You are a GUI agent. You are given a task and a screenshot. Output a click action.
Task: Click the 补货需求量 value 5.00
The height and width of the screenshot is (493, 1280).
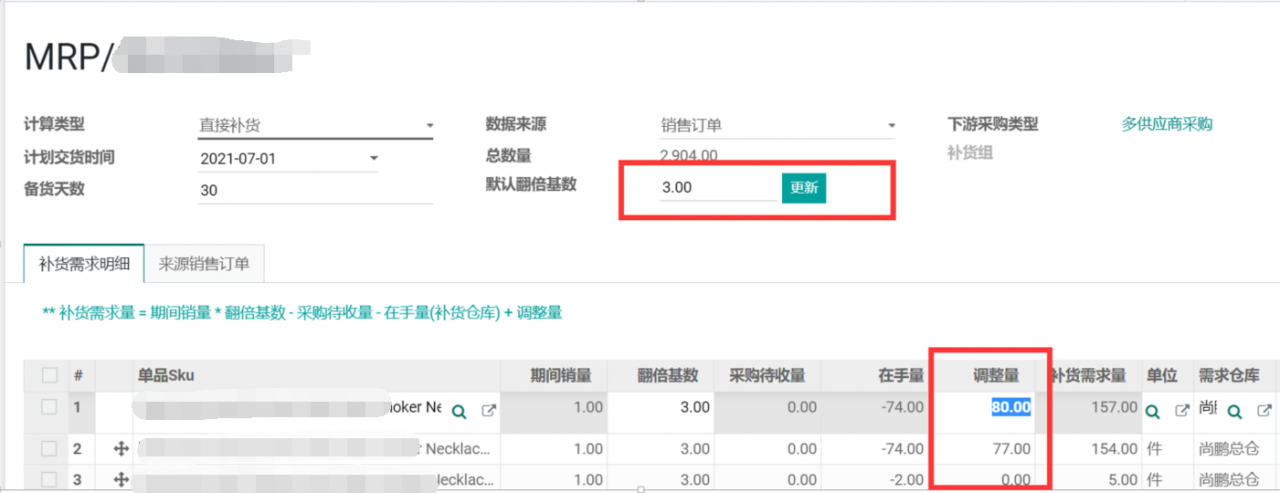click(x=1122, y=479)
